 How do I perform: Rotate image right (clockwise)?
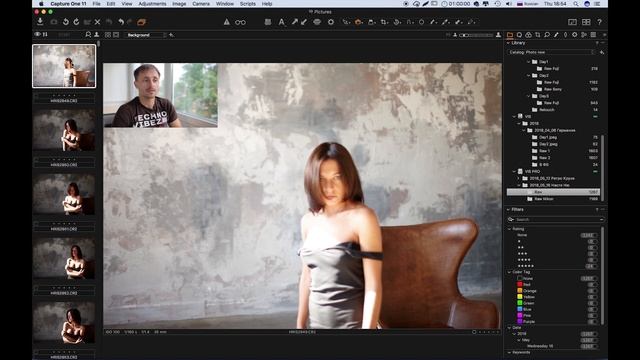point(76,22)
